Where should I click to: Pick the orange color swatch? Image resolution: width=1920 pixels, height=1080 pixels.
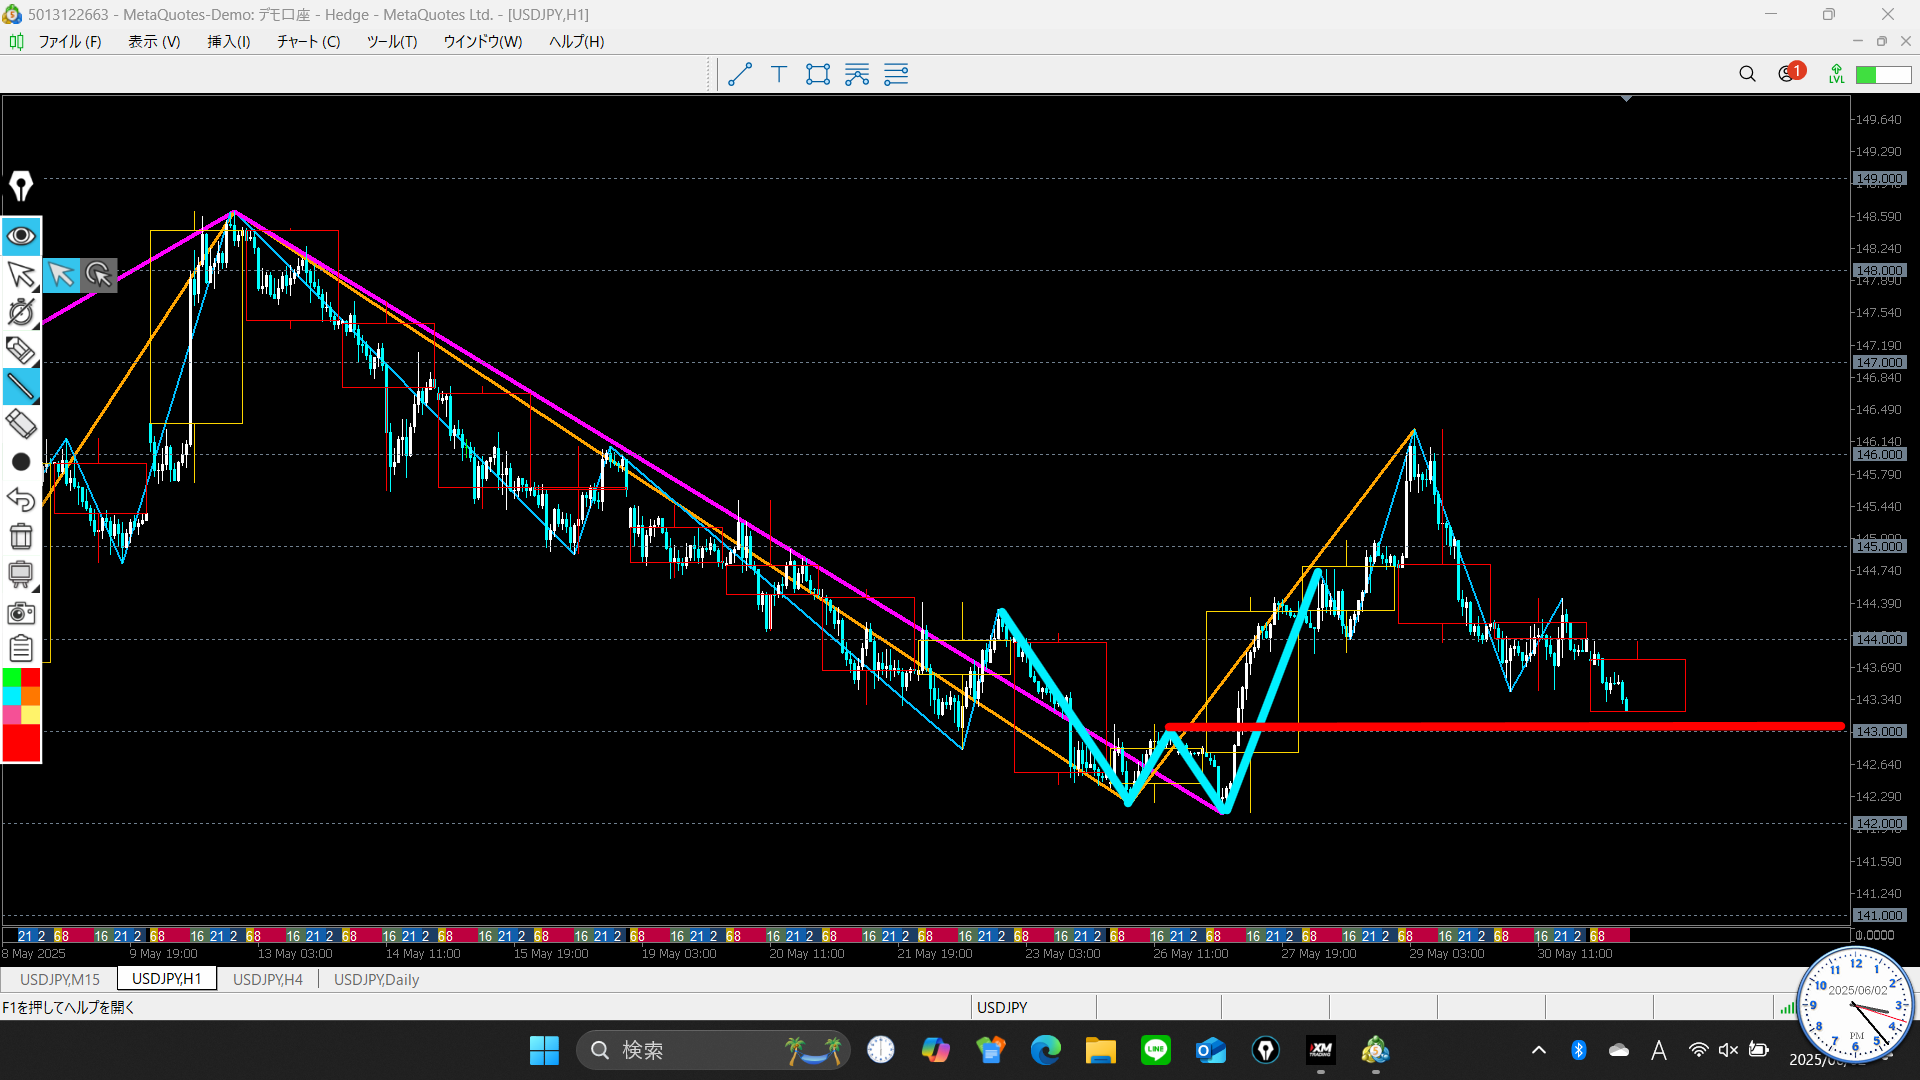[31, 696]
